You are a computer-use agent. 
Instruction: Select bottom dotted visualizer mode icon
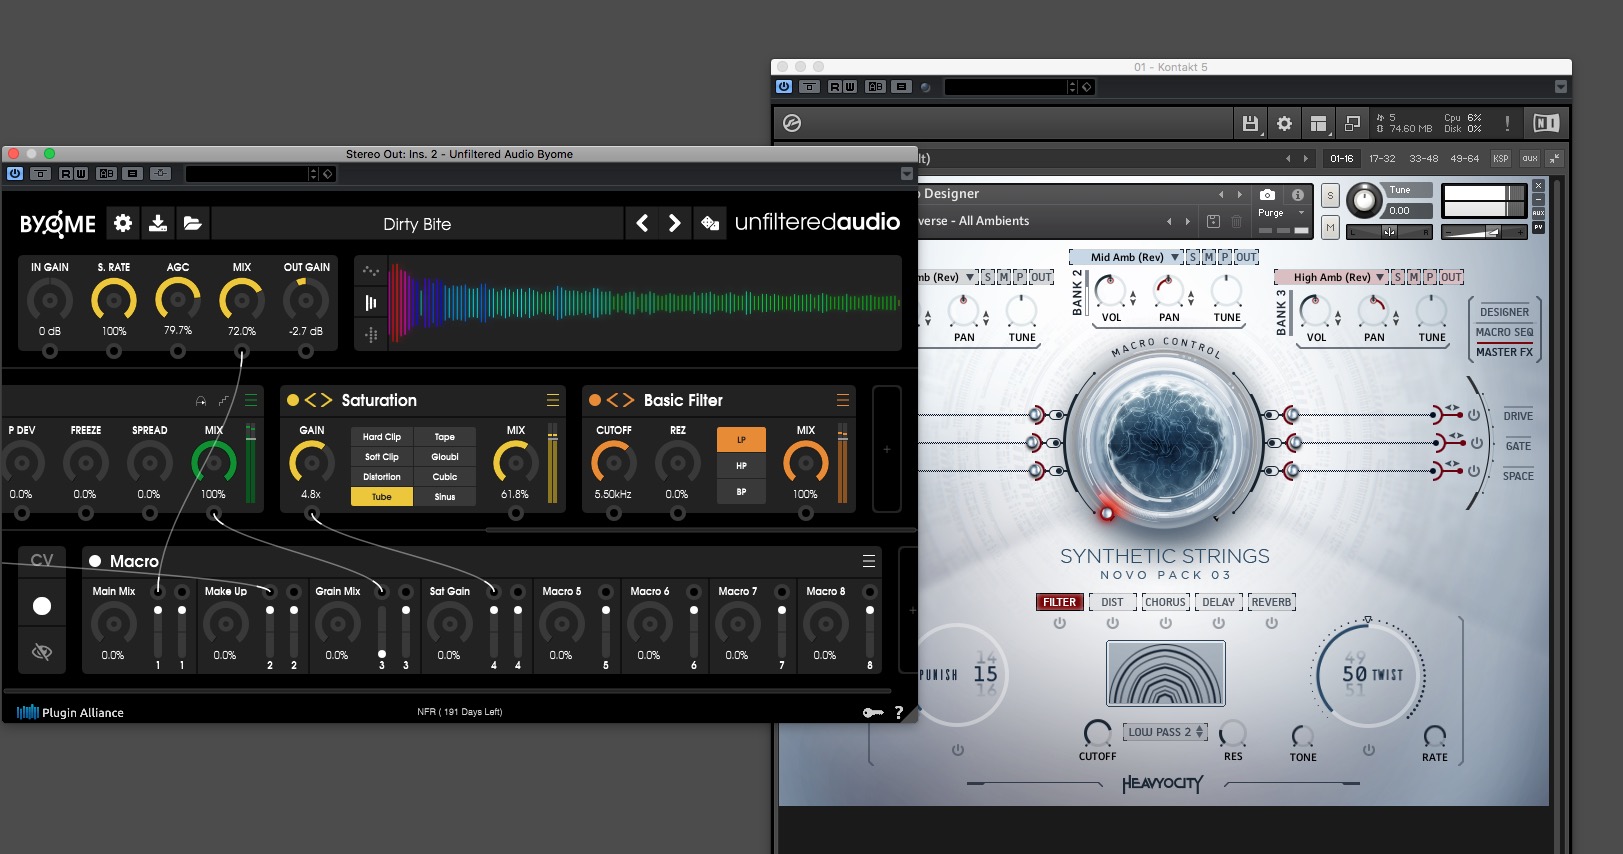(x=371, y=335)
